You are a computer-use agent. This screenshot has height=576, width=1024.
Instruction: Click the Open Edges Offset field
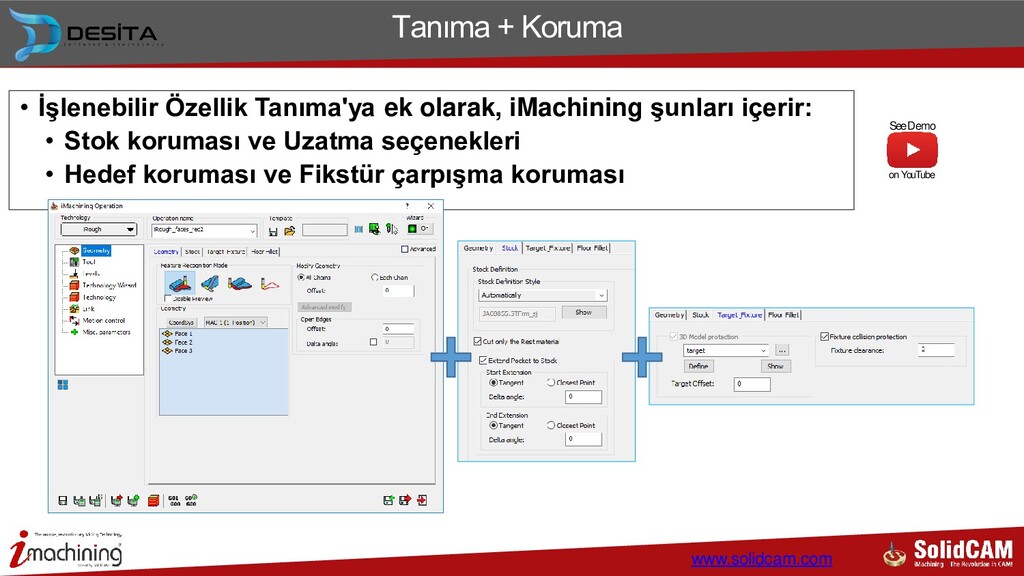[x=398, y=329]
